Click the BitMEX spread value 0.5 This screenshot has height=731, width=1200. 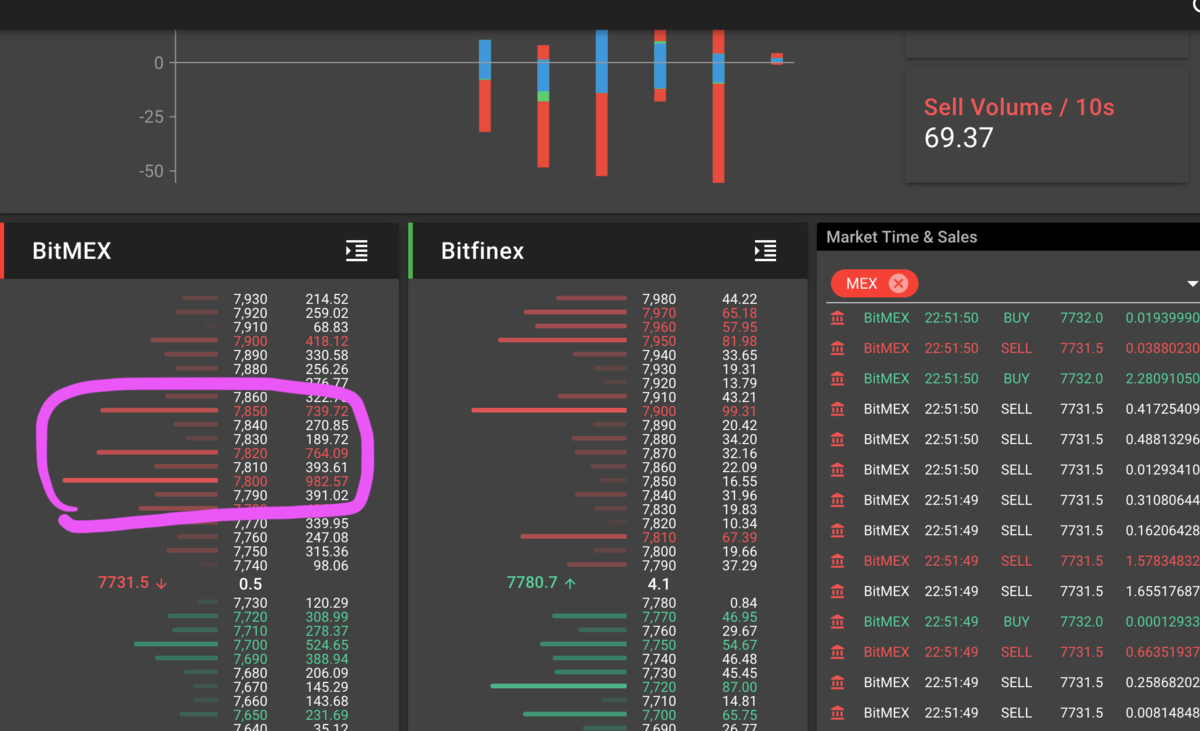click(253, 583)
